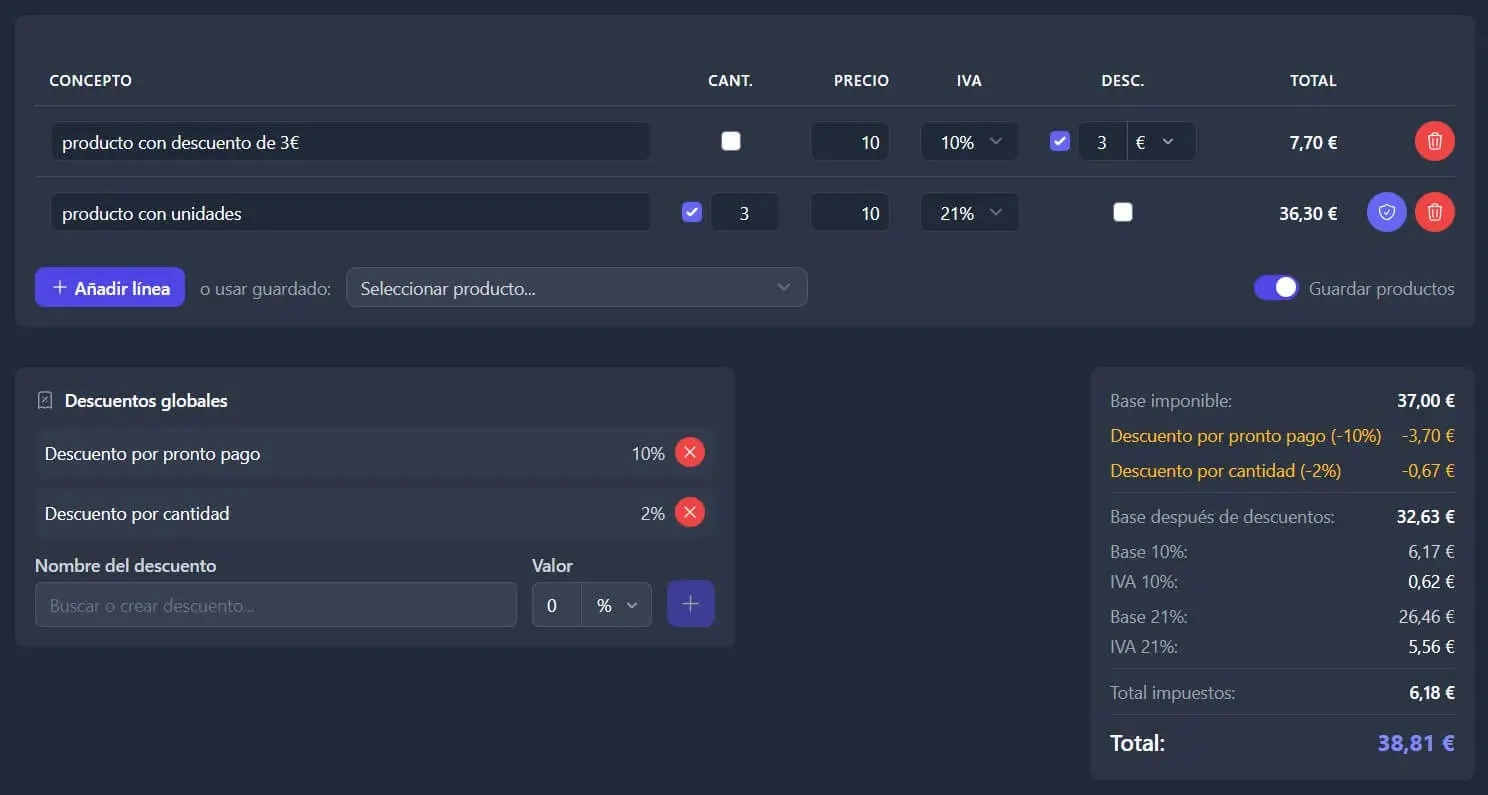Click the plus button to add global discount
Image resolution: width=1488 pixels, height=795 pixels.
point(690,604)
